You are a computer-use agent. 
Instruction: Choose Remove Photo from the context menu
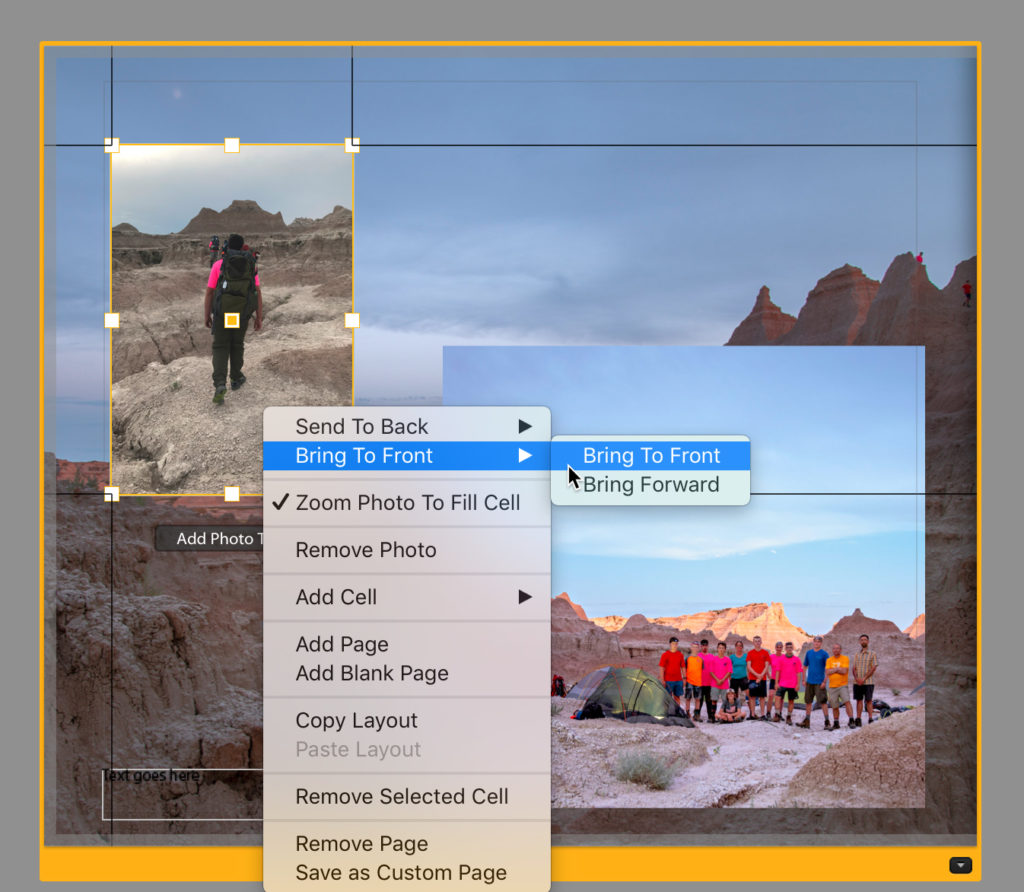coord(366,550)
